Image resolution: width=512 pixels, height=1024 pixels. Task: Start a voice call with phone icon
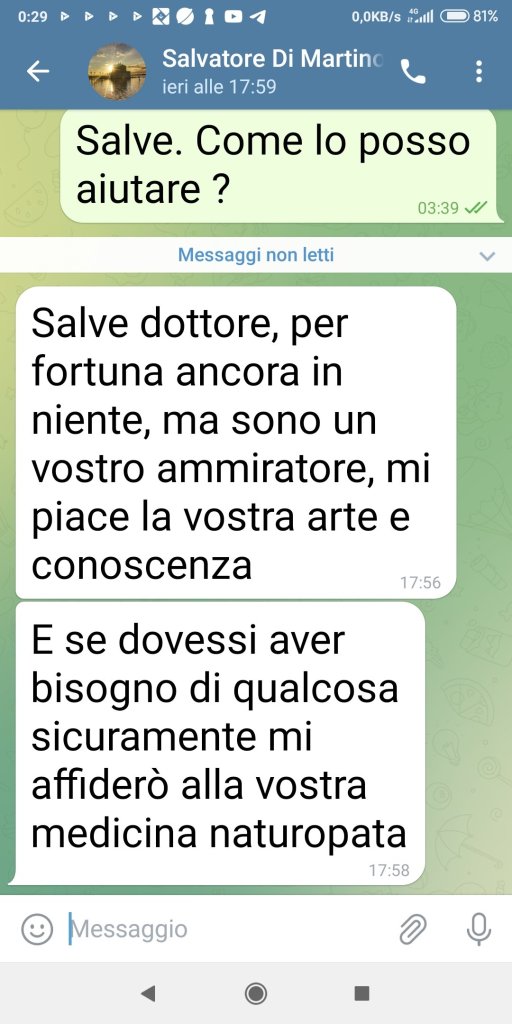413,72
